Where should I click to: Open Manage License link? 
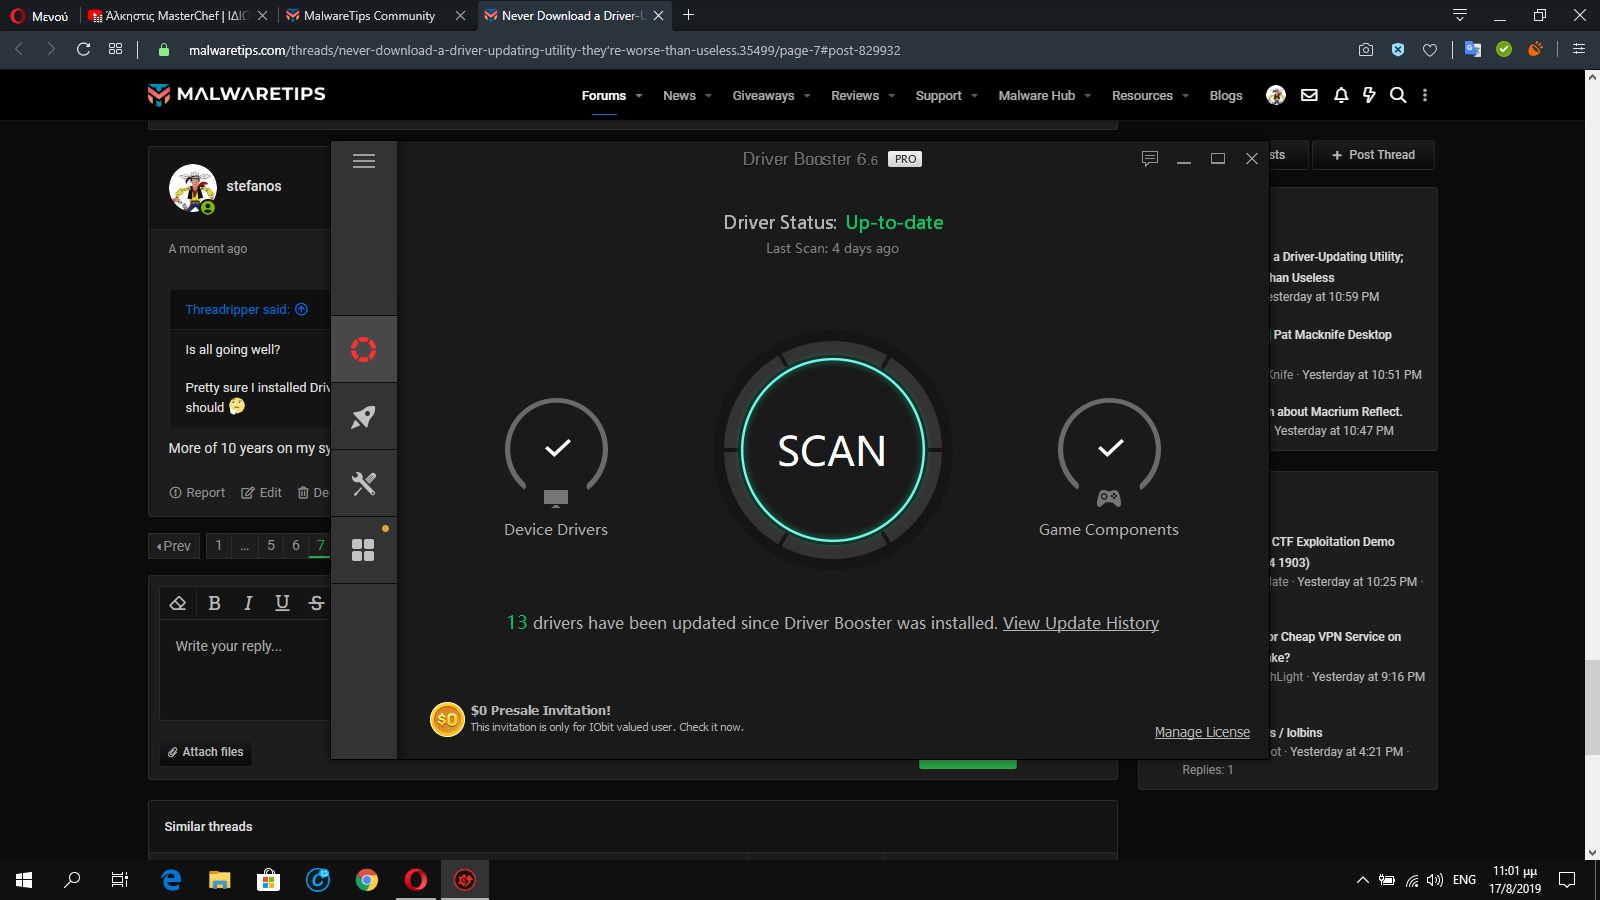pyautogui.click(x=1202, y=732)
